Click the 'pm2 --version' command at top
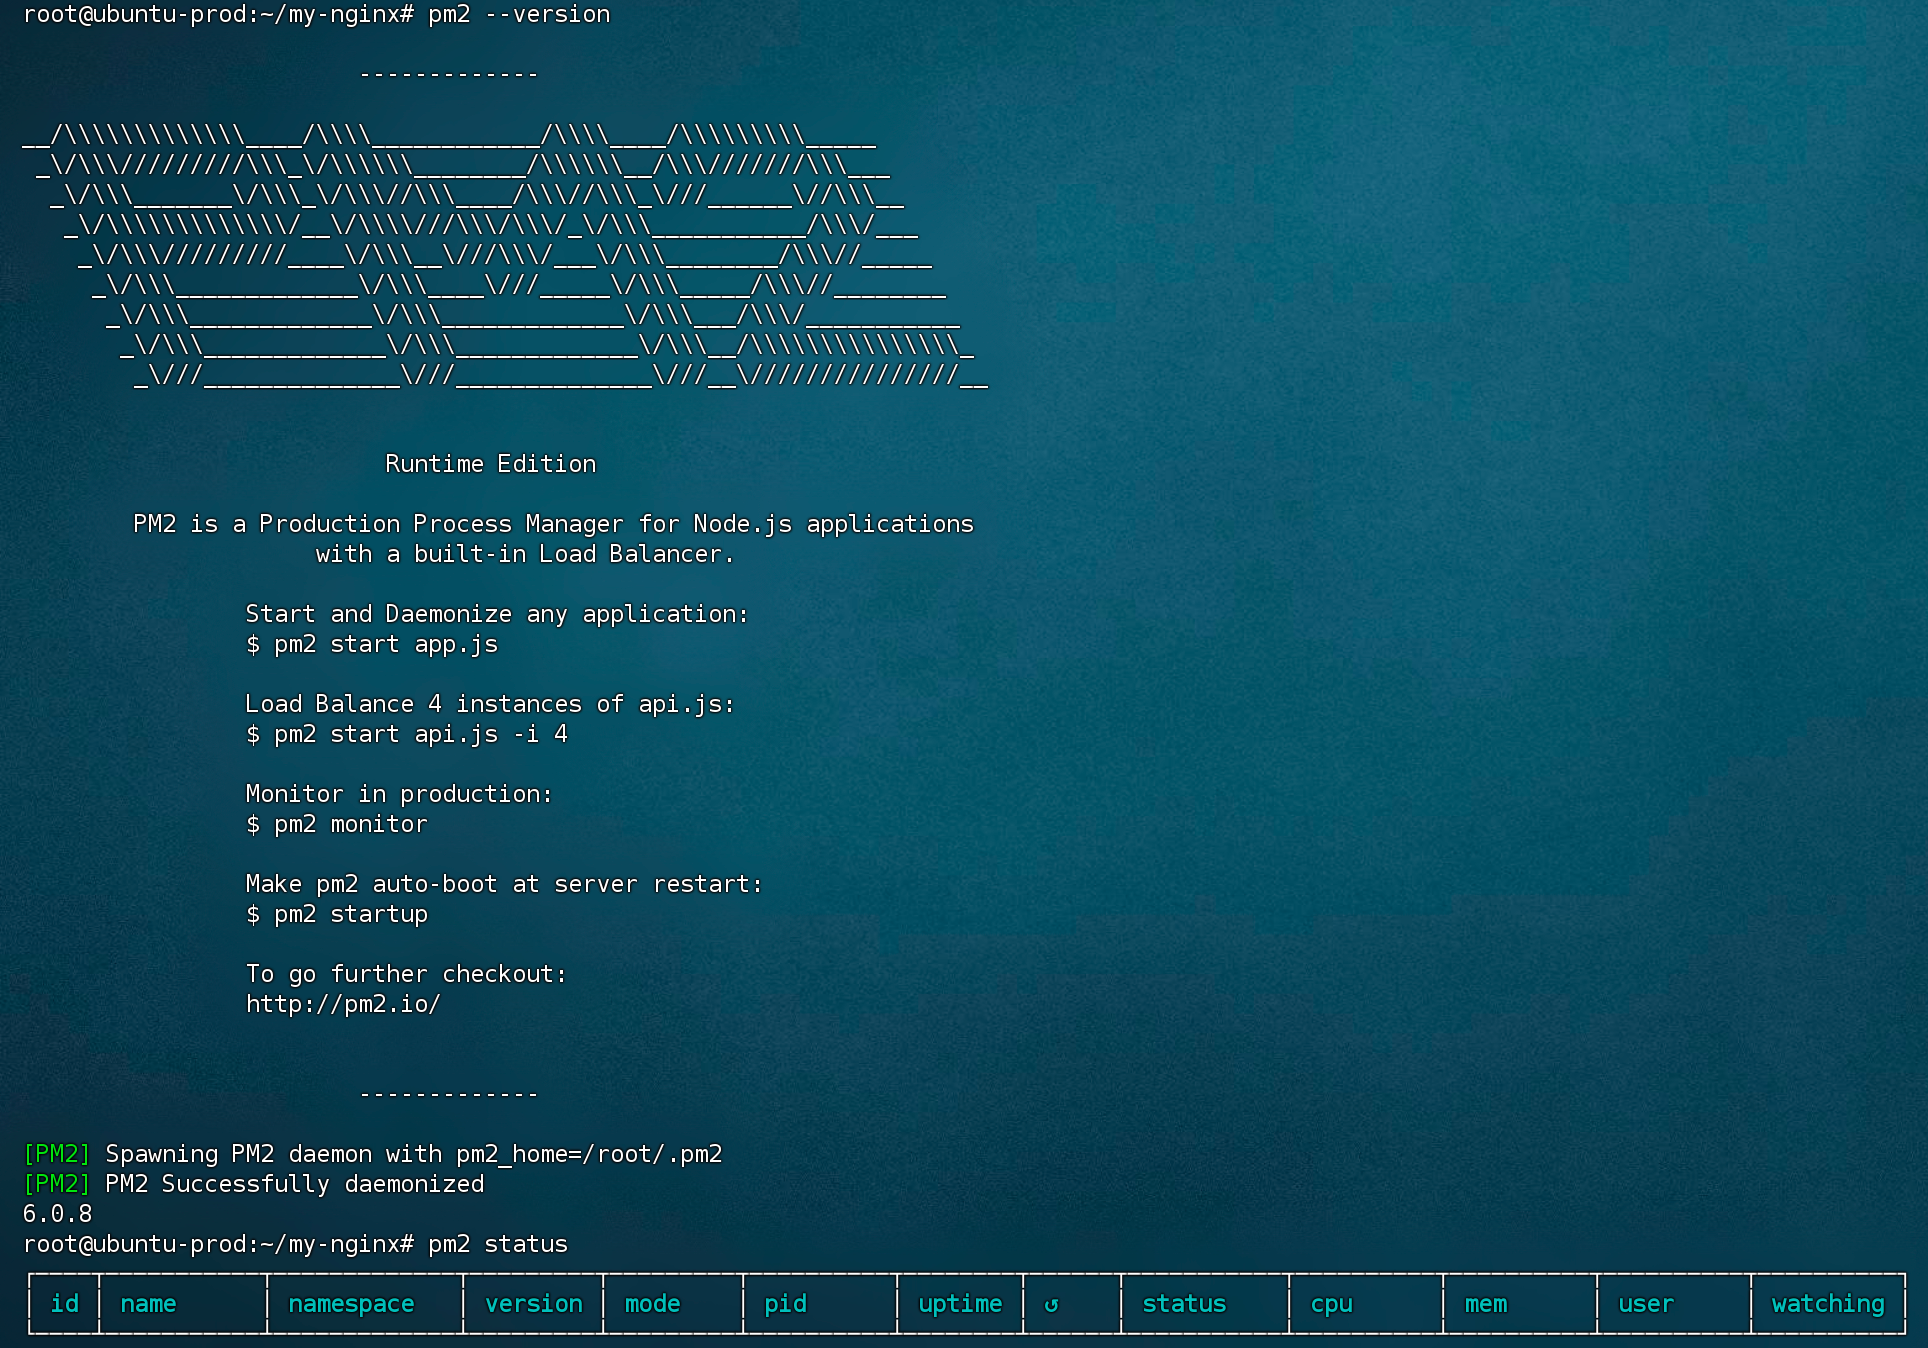 coord(518,14)
